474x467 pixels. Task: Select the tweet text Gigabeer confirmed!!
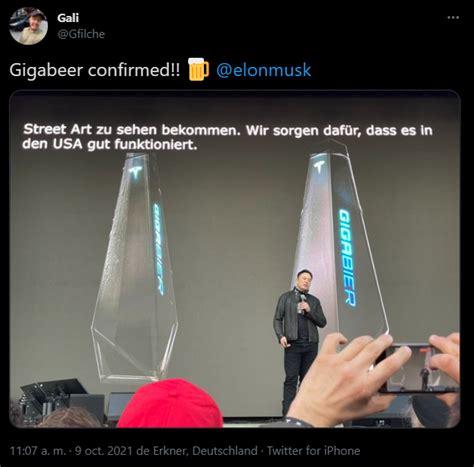[95, 70]
